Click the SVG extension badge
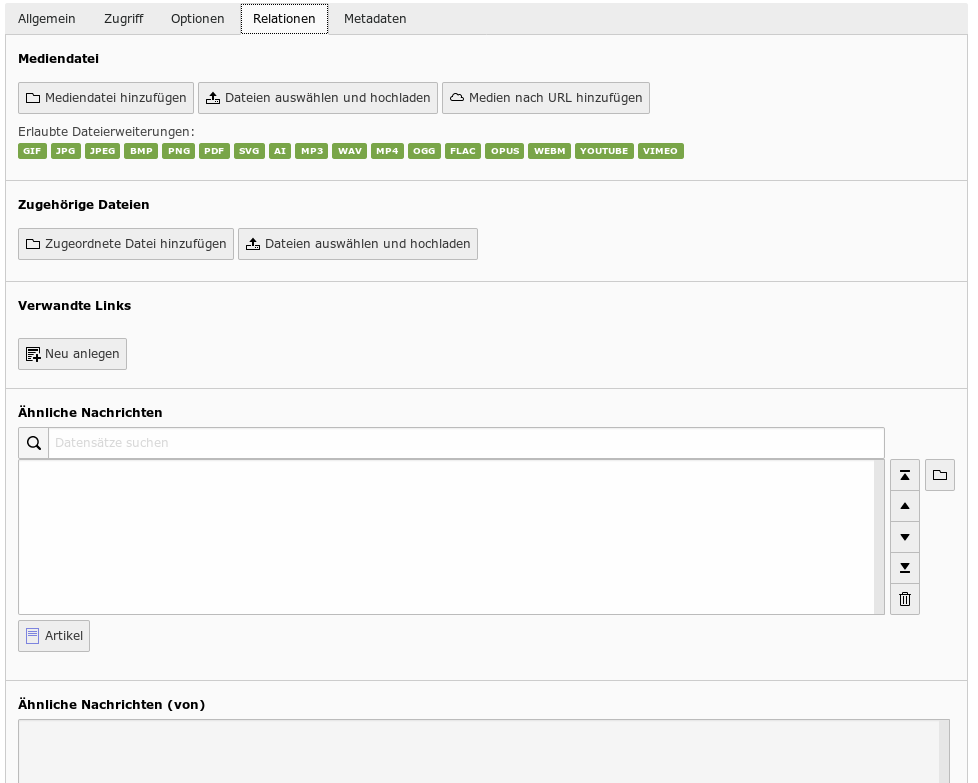Screen dimensions: 978x783 [249, 151]
